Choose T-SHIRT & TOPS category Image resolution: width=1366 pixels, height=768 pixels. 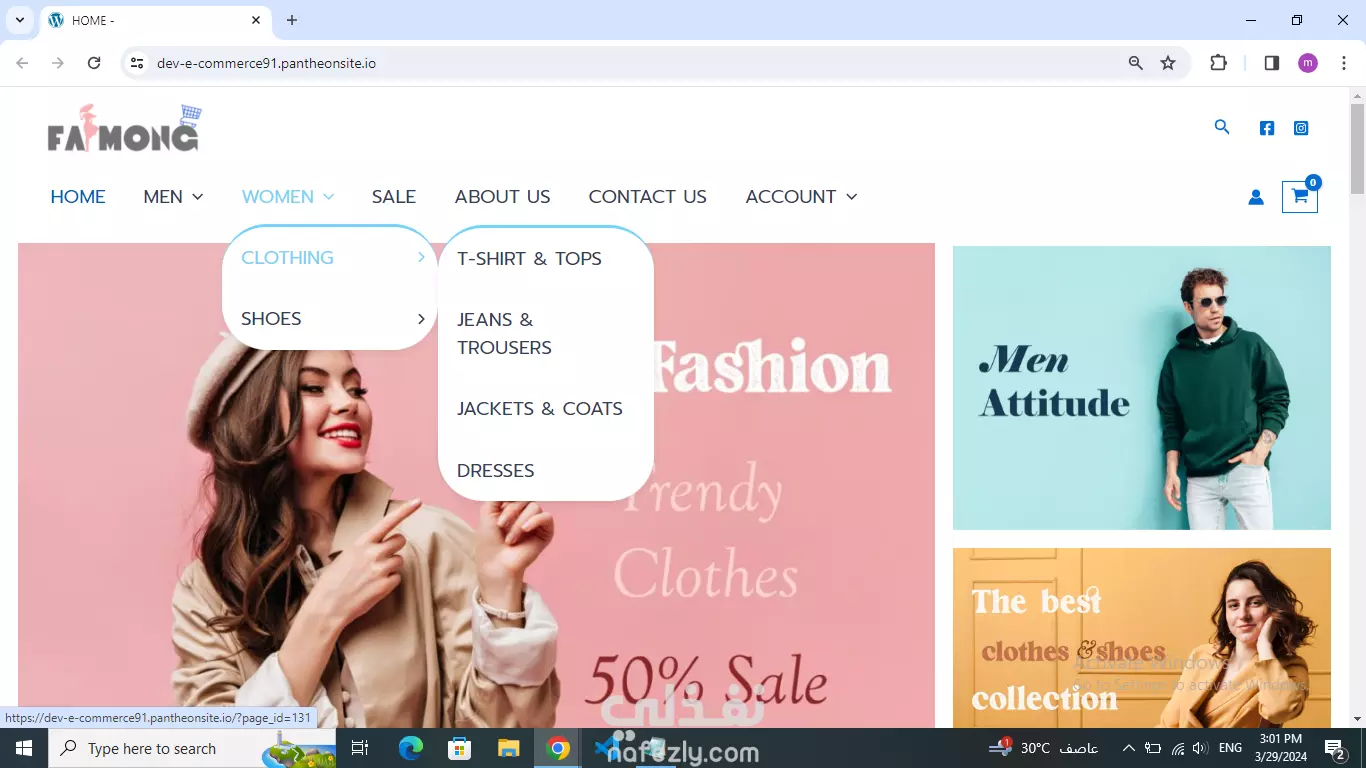[x=529, y=259]
